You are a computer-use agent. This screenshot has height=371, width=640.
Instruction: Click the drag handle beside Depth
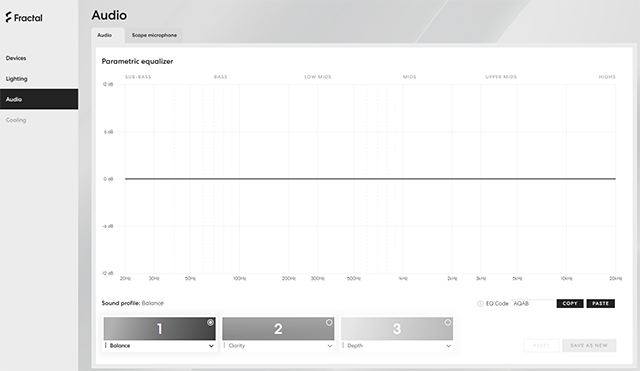tap(343, 345)
